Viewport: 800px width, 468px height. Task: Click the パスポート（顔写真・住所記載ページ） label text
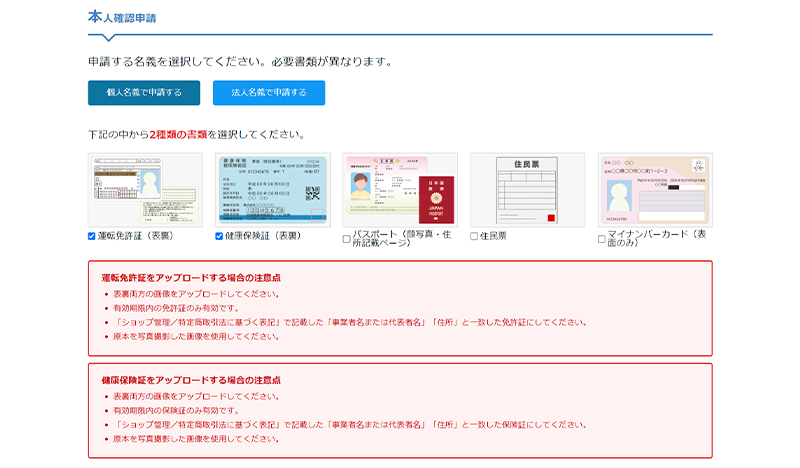coord(400,237)
